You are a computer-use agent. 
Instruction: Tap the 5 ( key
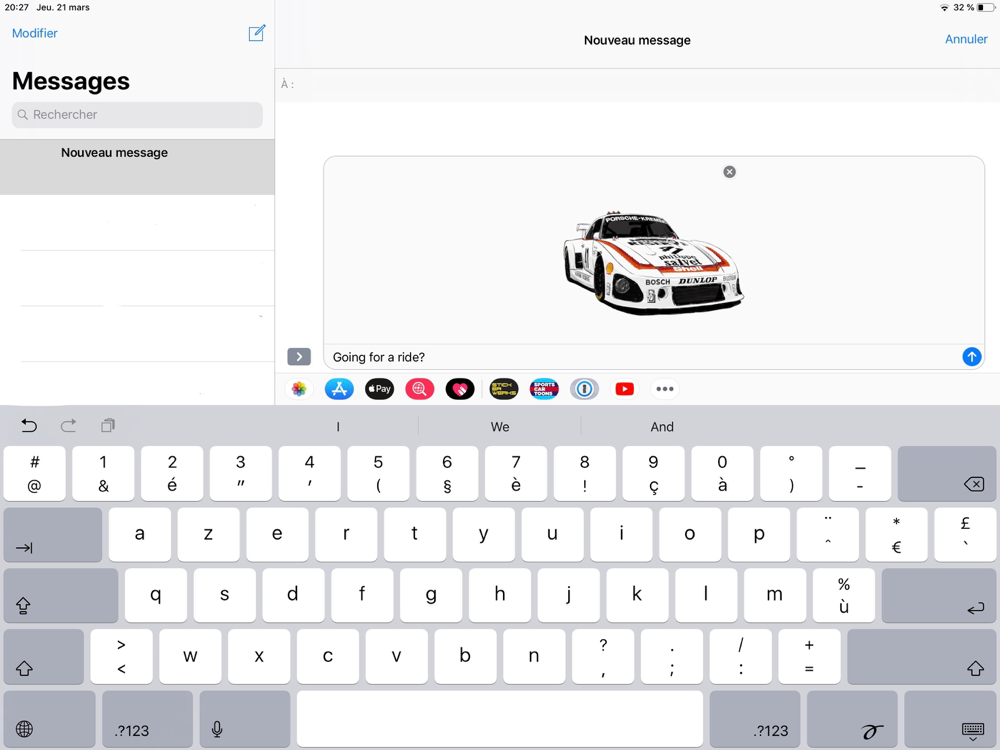tap(378, 474)
